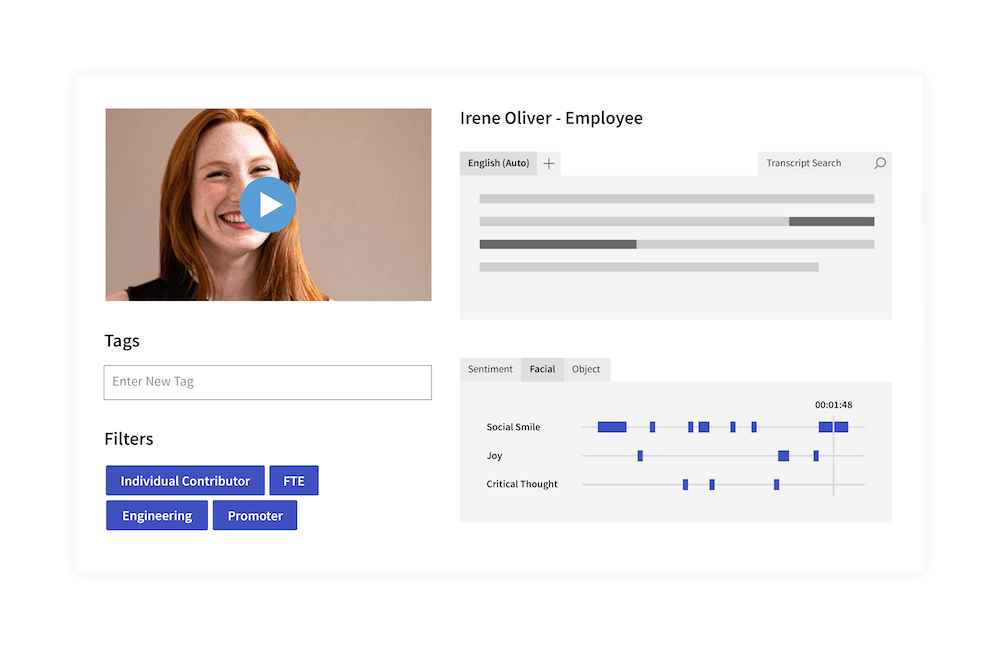Image resolution: width=1000 pixels, height=648 pixels.
Task: Click the wide Joy segment on timeline
Action: coord(784,455)
